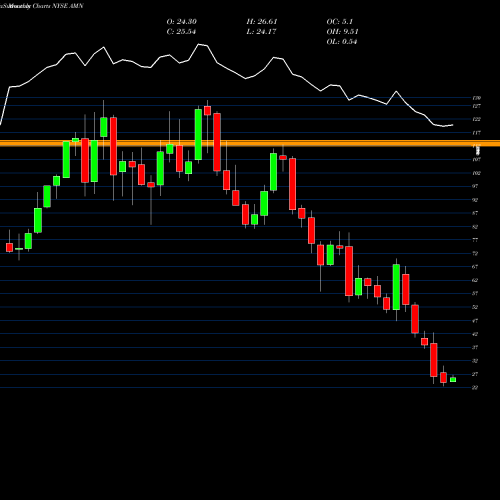This screenshot has width=500, height=500.
Task: Click the 102 price axis label
Action: click(x=477, y=173)
